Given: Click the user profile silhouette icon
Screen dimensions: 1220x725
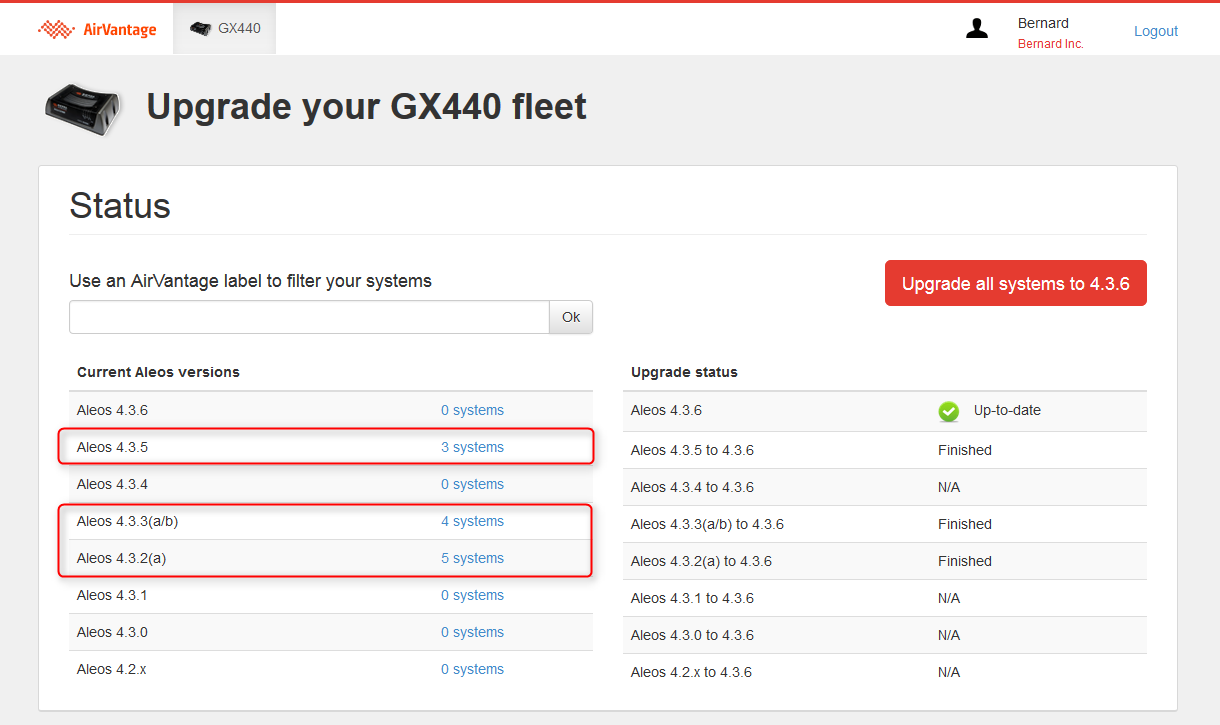Looking at the screenshot, I should [976, 30].
